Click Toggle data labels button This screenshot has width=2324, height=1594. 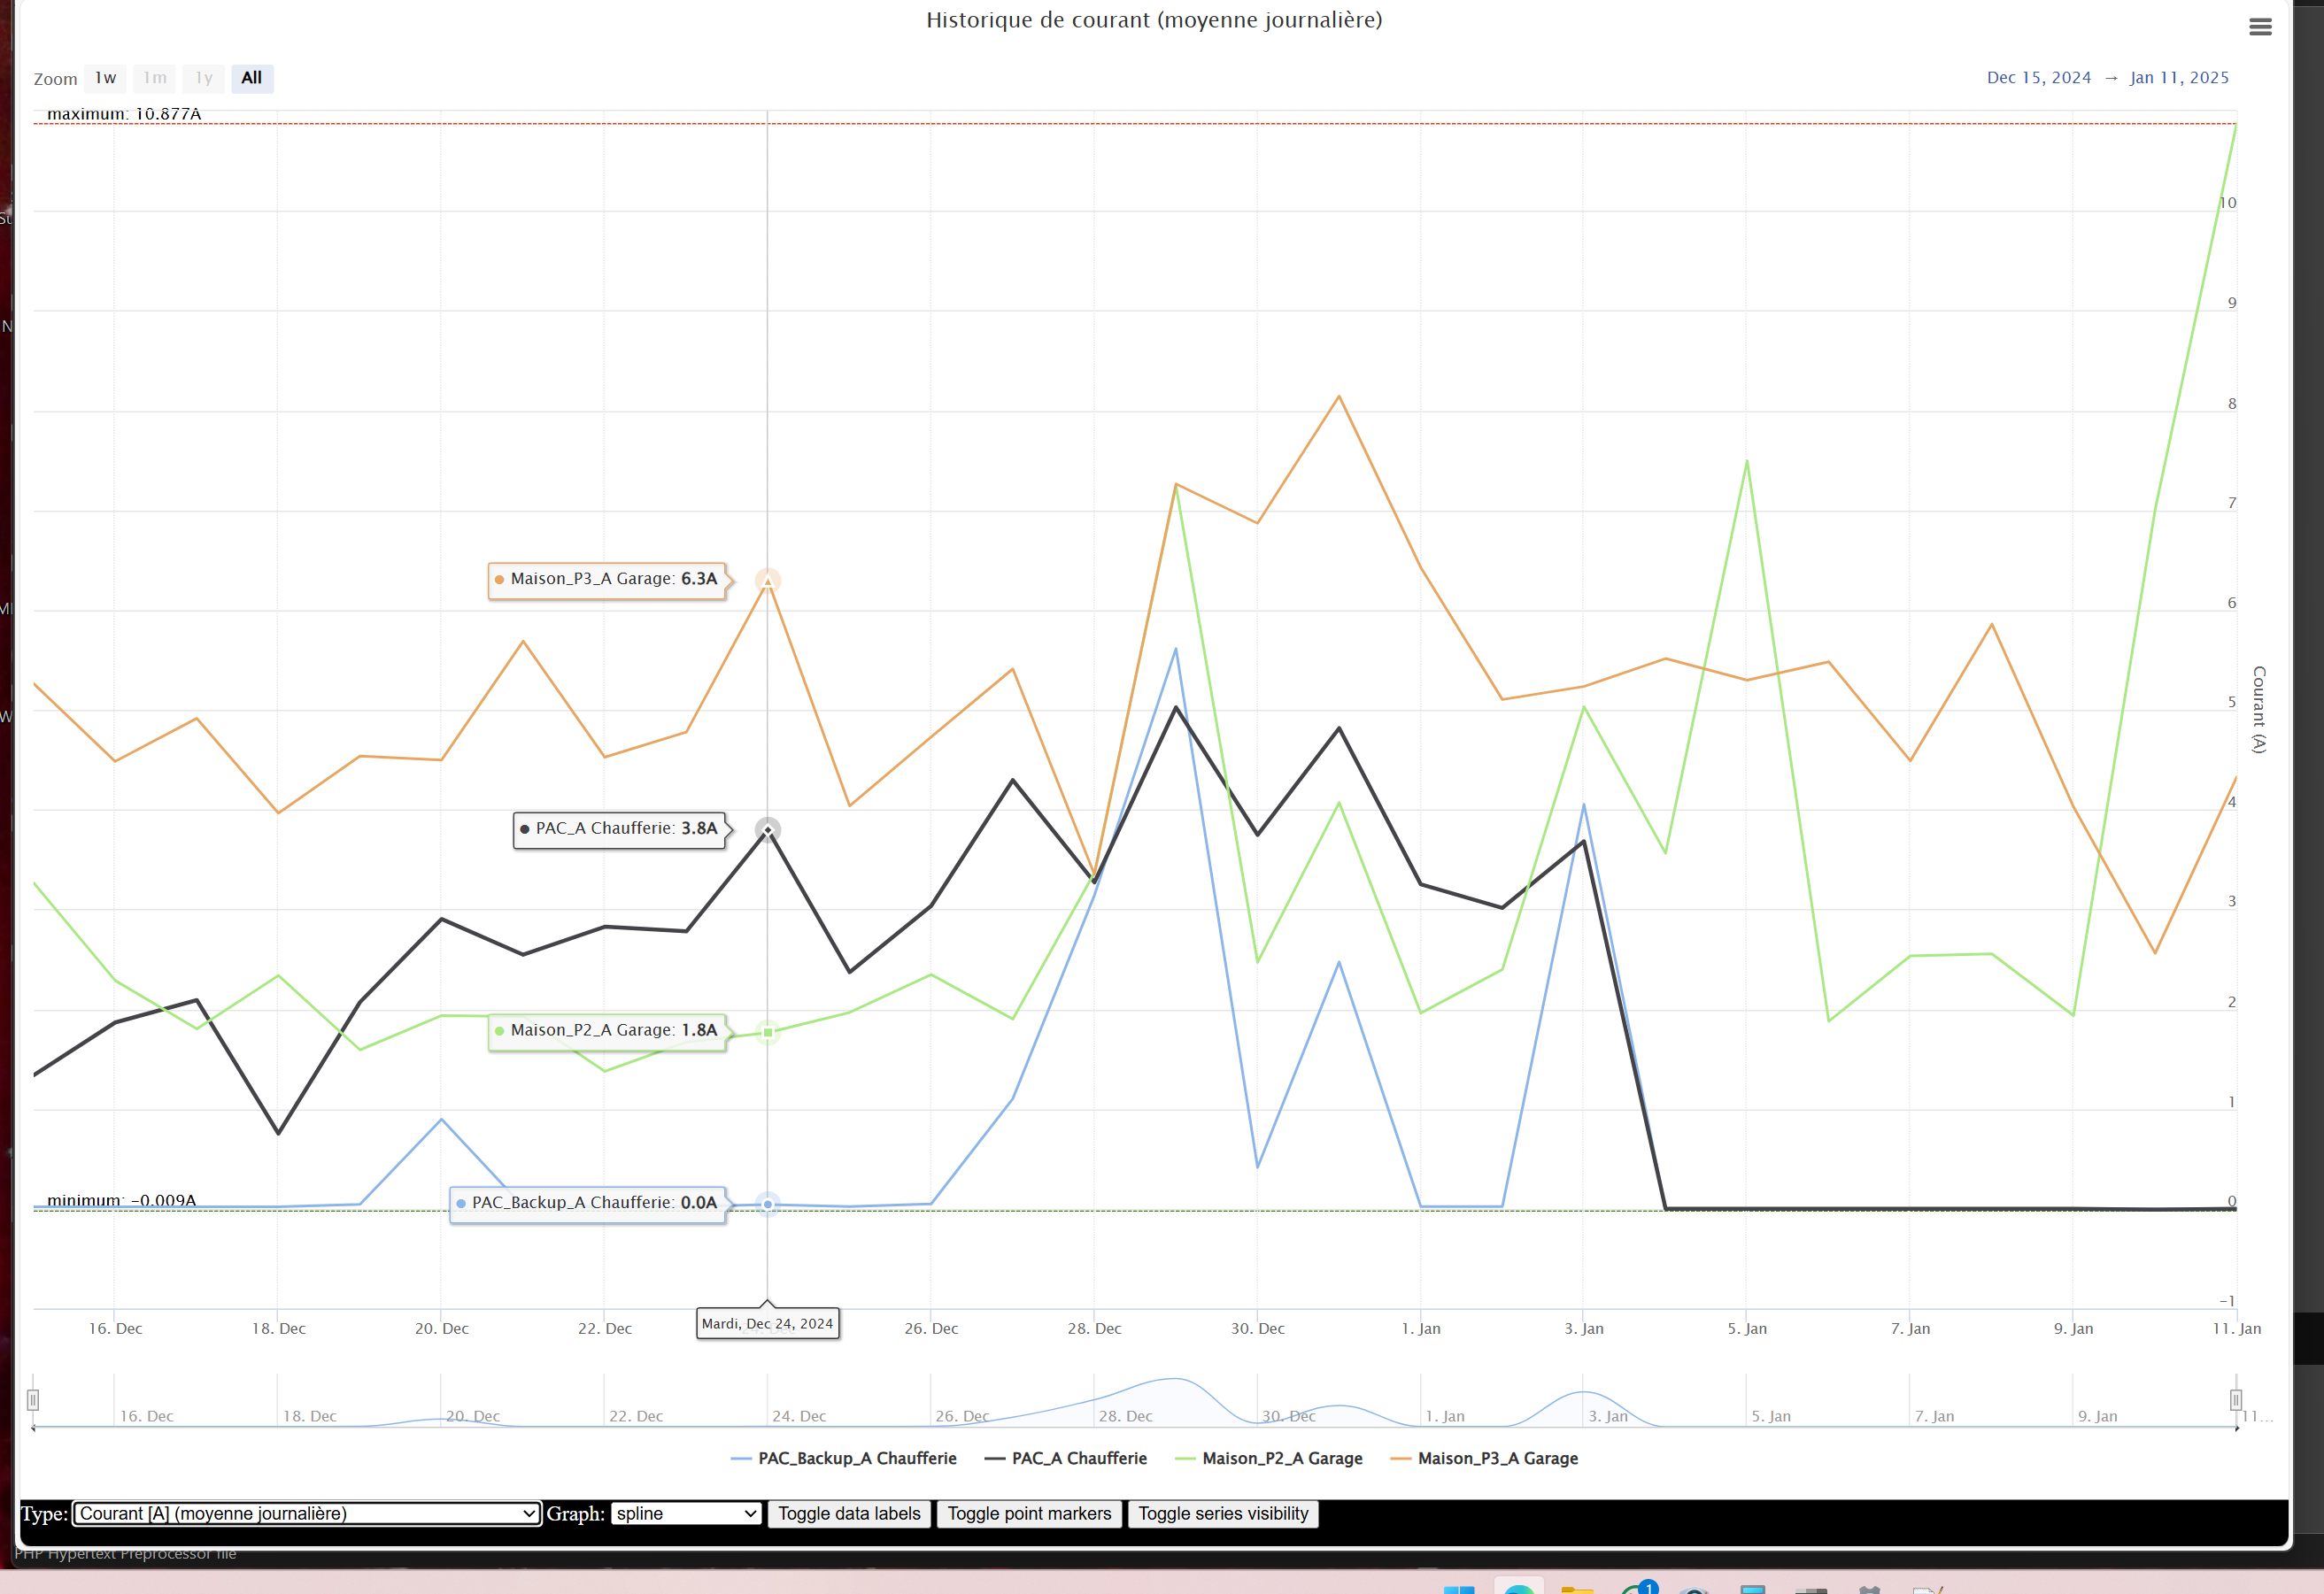(x=849, y=1514)
